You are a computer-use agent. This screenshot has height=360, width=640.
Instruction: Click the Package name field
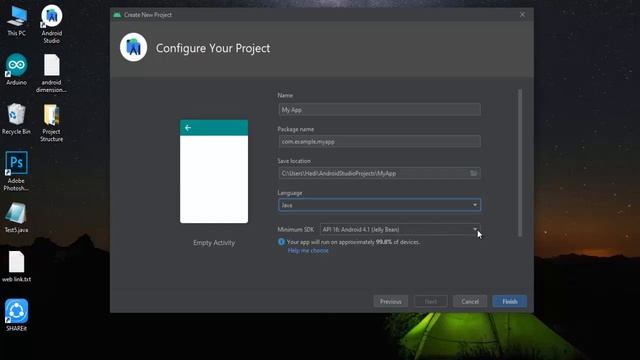(x=379, y=142)
